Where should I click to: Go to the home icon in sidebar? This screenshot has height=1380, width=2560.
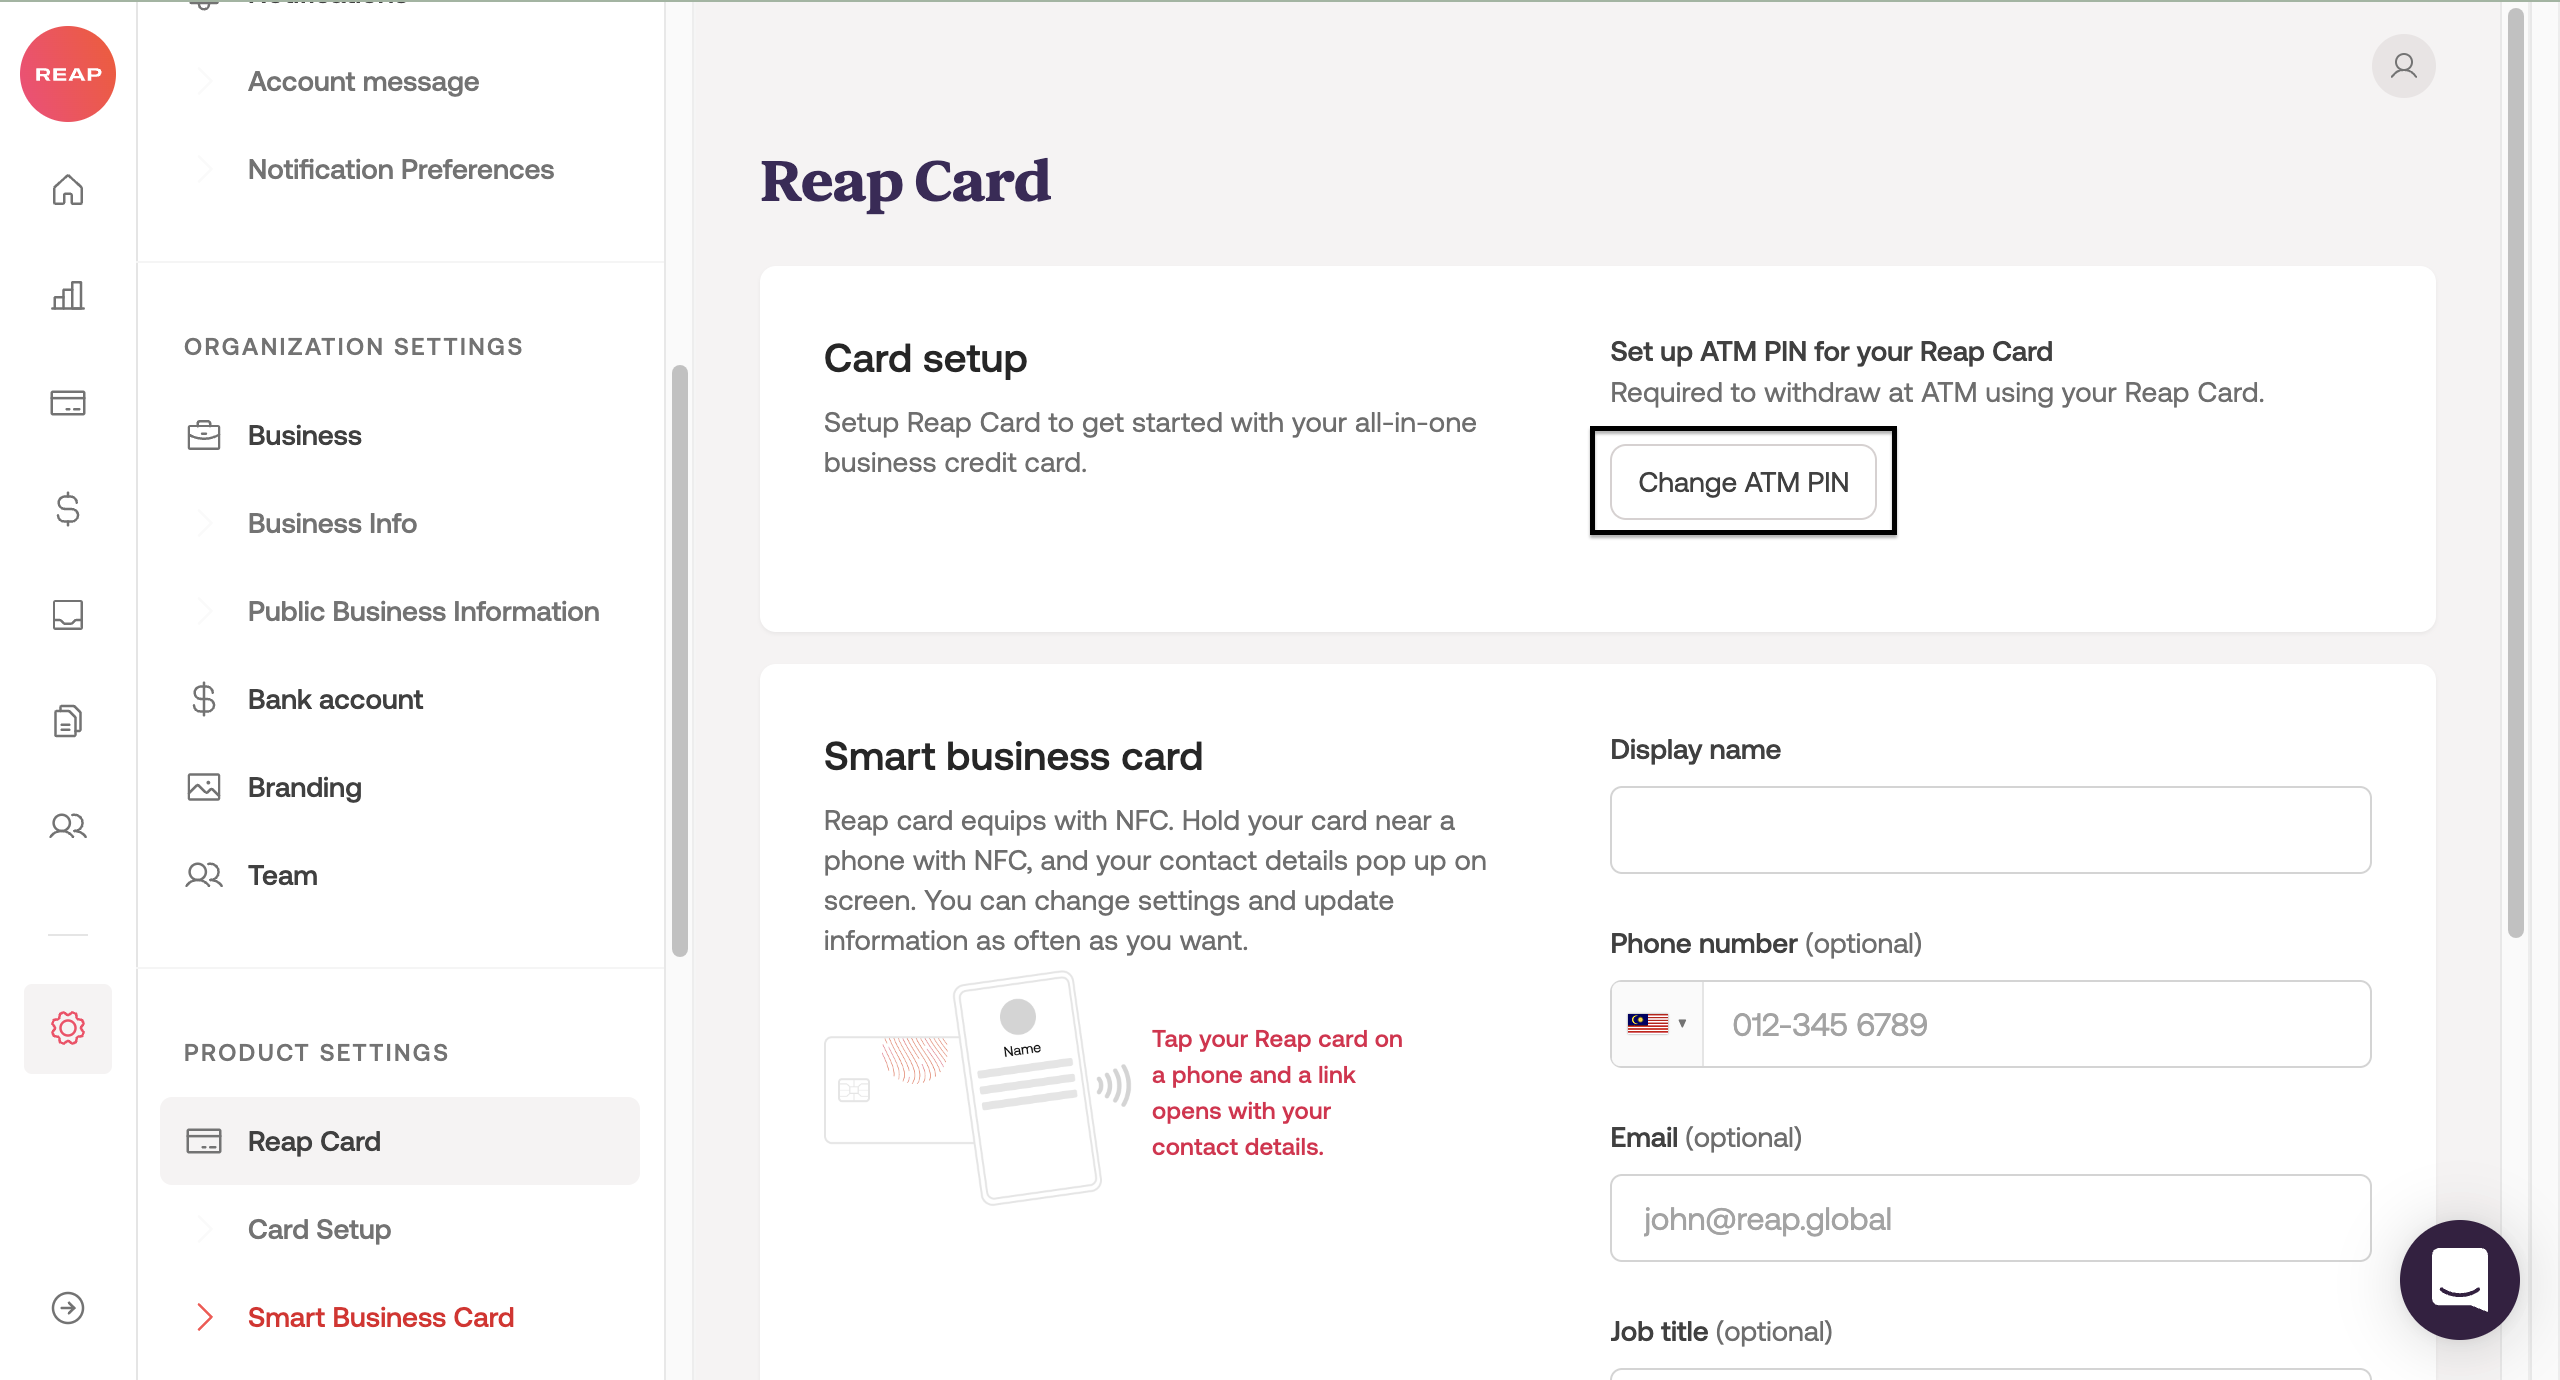click(x=68, y=190)
